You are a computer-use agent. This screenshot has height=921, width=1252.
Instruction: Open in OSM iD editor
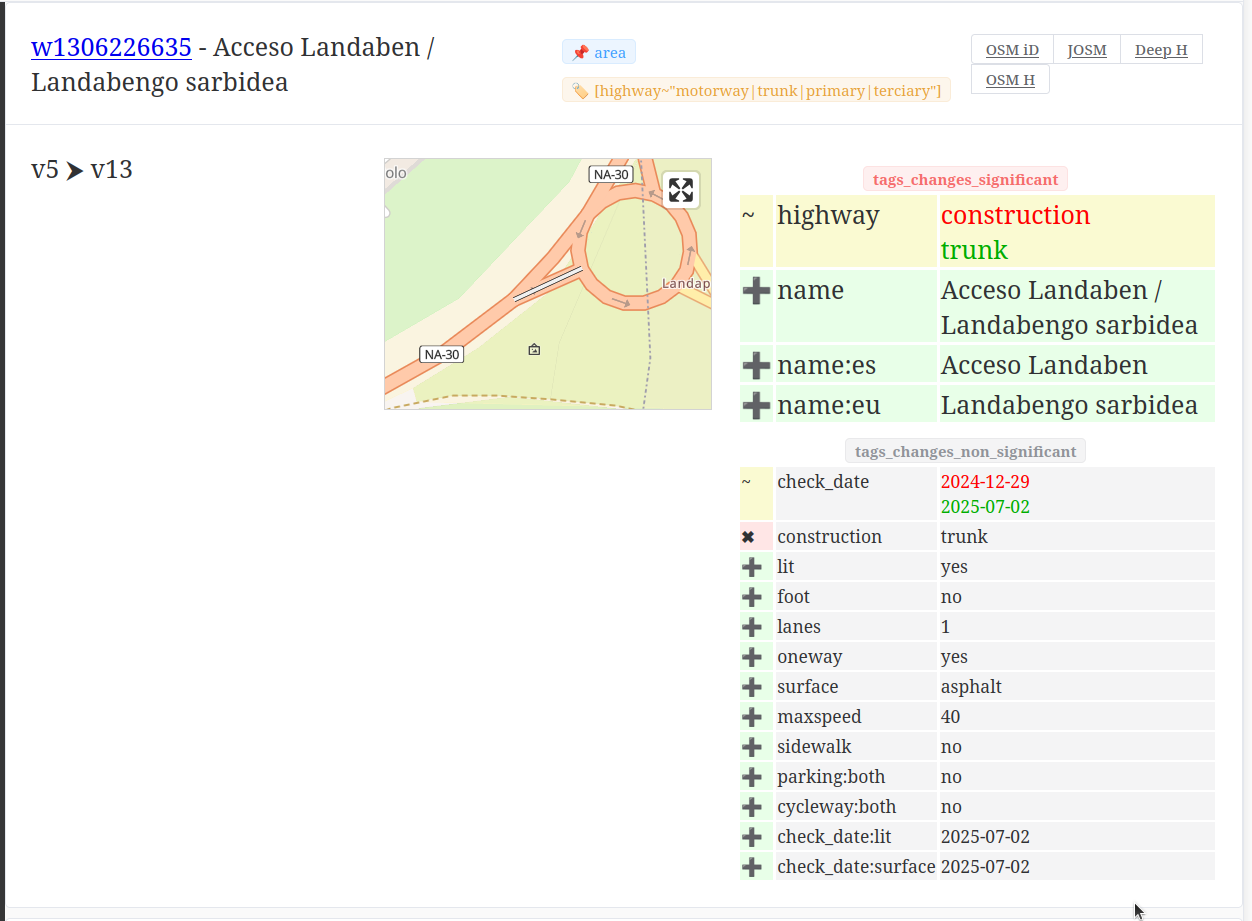(1012, 50)
